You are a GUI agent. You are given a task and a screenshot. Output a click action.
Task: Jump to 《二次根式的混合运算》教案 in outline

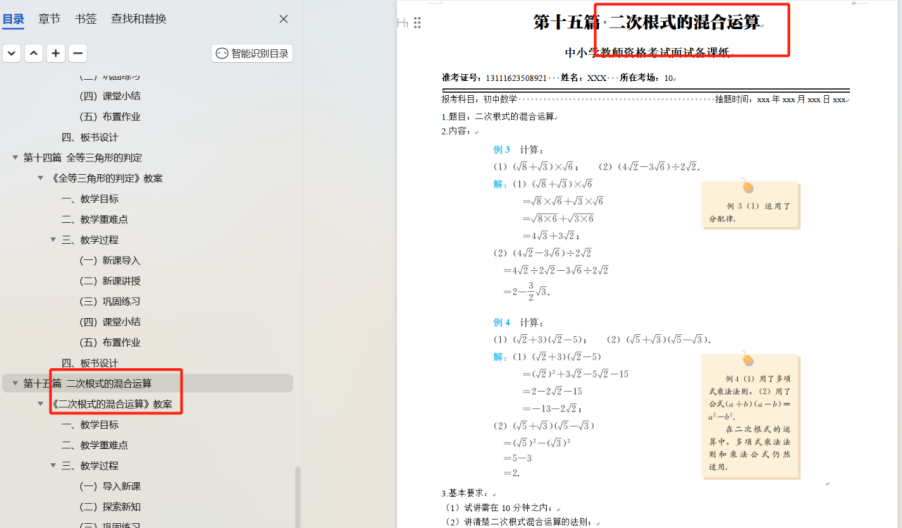click(x=111, y=404)
